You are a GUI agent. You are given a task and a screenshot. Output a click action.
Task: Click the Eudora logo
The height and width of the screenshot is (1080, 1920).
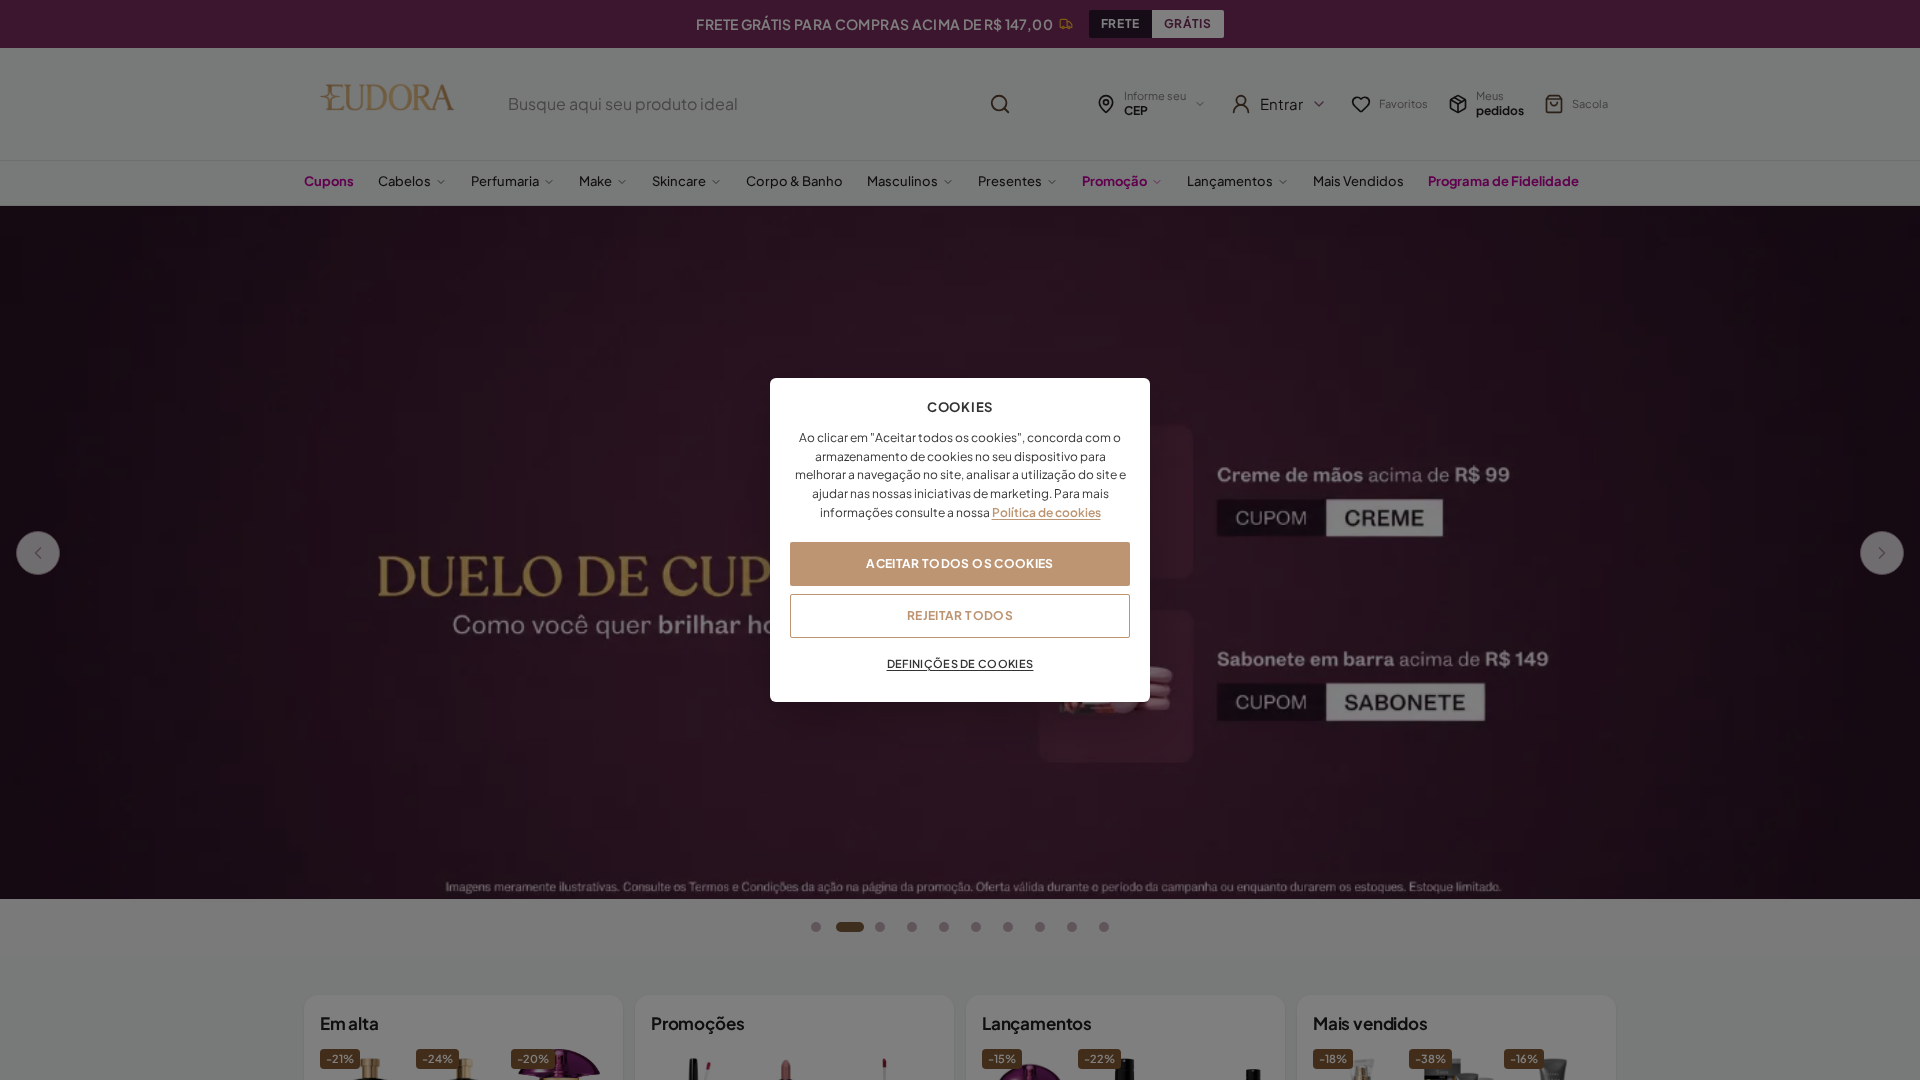click(387, 98)
